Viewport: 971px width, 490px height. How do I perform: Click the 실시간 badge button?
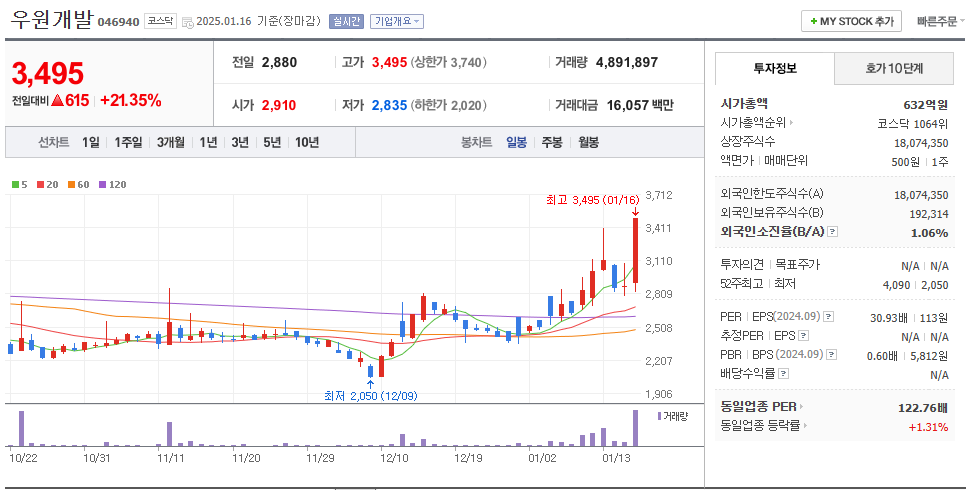coord(346,21)
